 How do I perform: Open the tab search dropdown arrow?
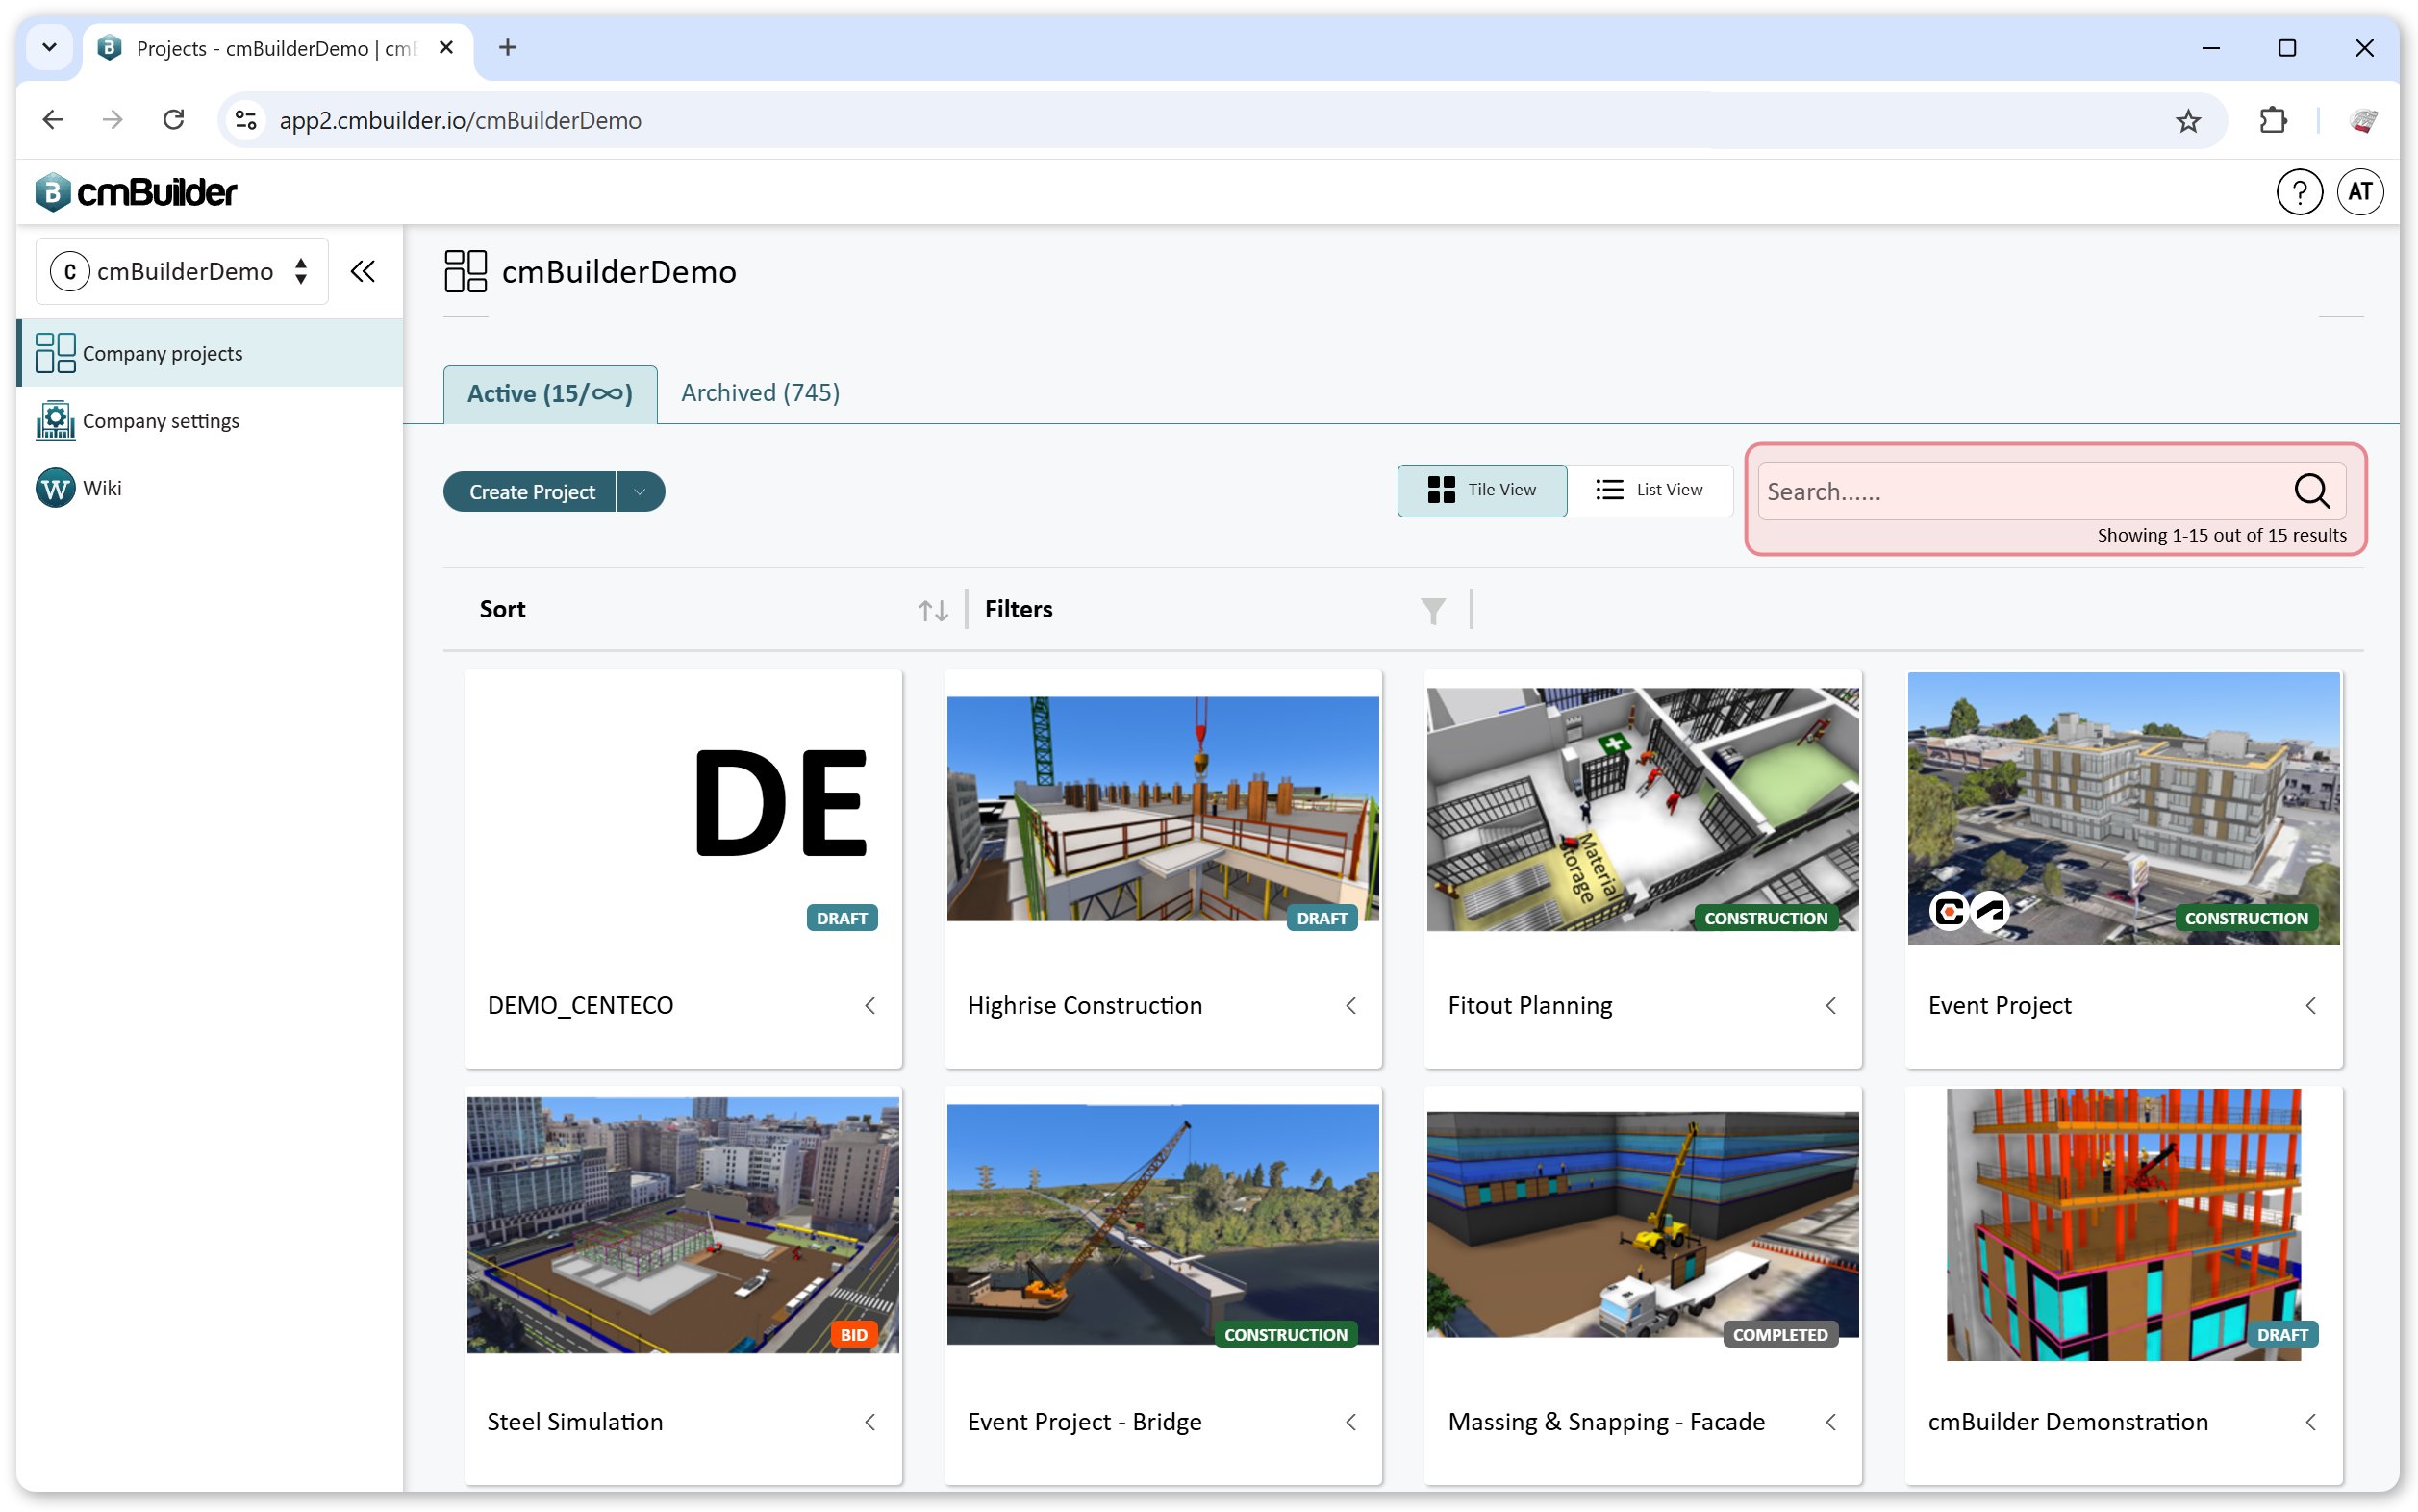49,47
